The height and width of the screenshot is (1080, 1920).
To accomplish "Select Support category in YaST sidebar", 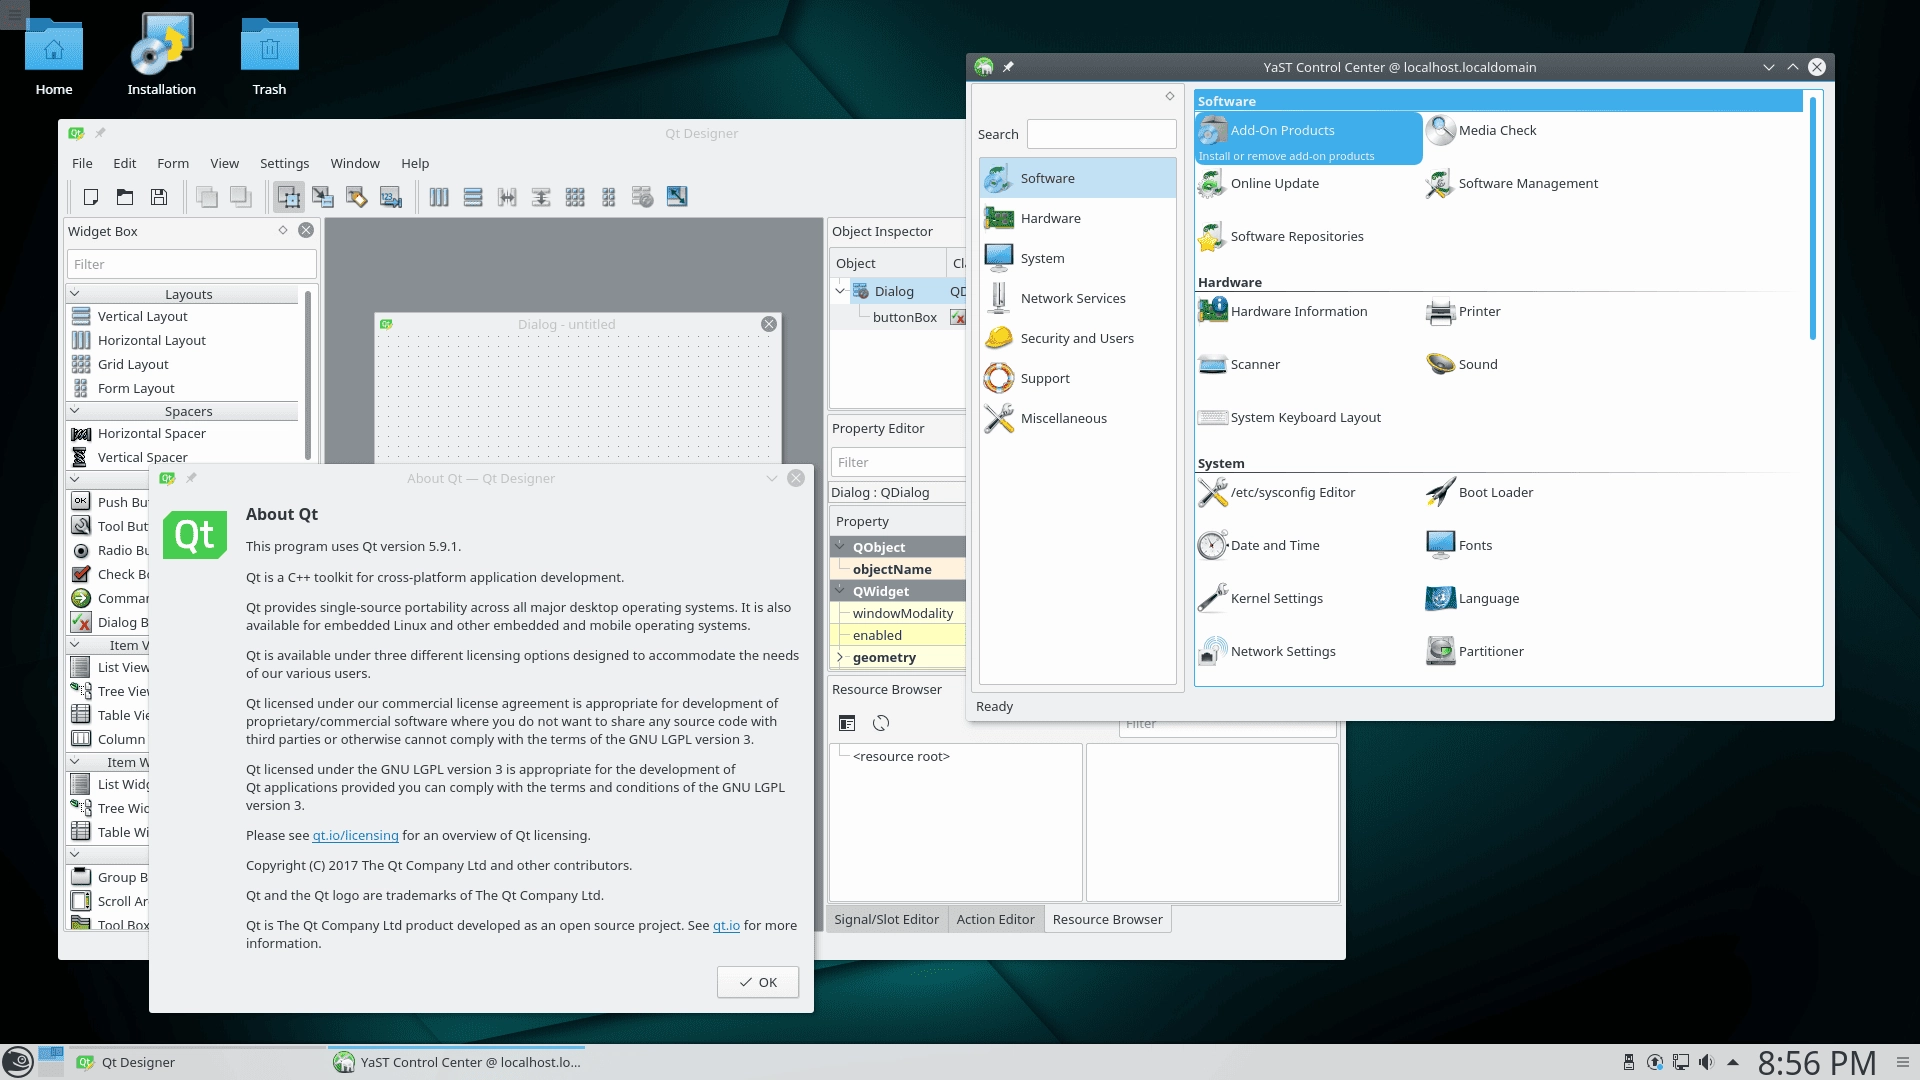I will 1077,378.
